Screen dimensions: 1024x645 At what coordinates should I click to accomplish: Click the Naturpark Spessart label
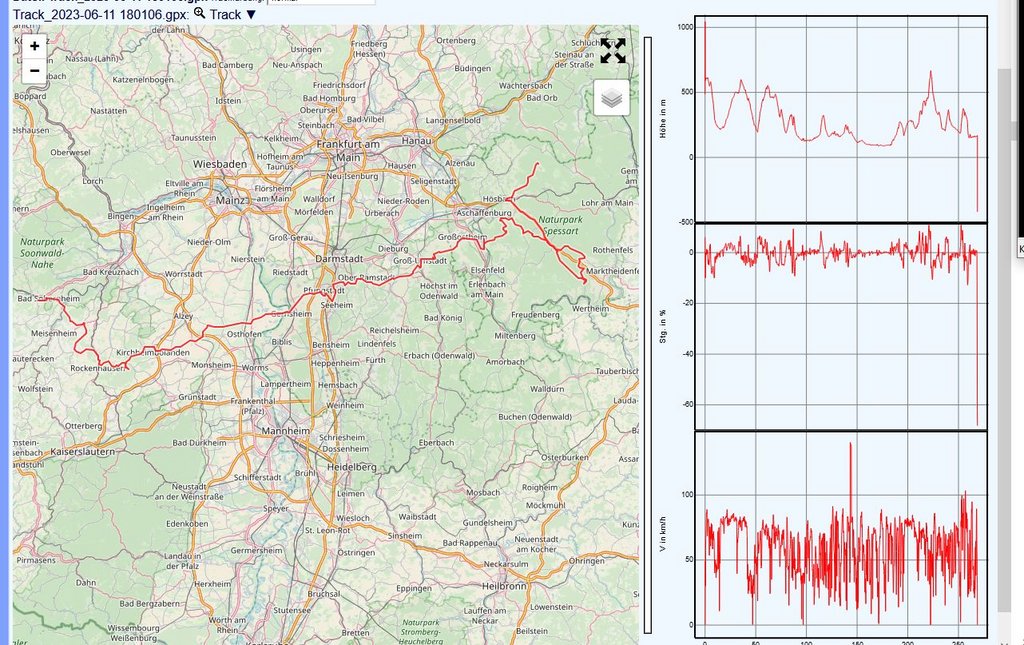pos(560,225)
